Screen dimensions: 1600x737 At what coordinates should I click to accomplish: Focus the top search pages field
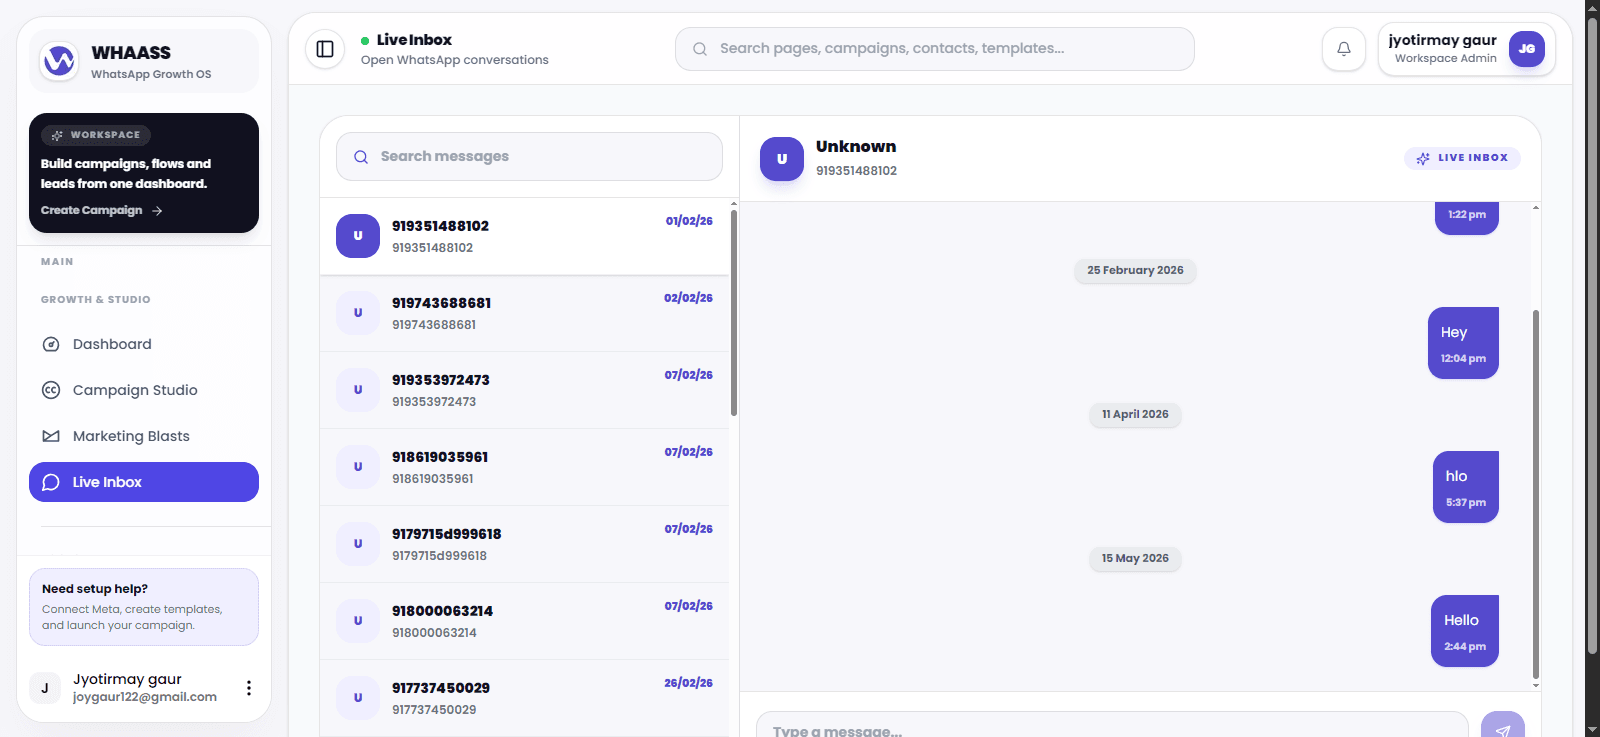coord(935,49)
